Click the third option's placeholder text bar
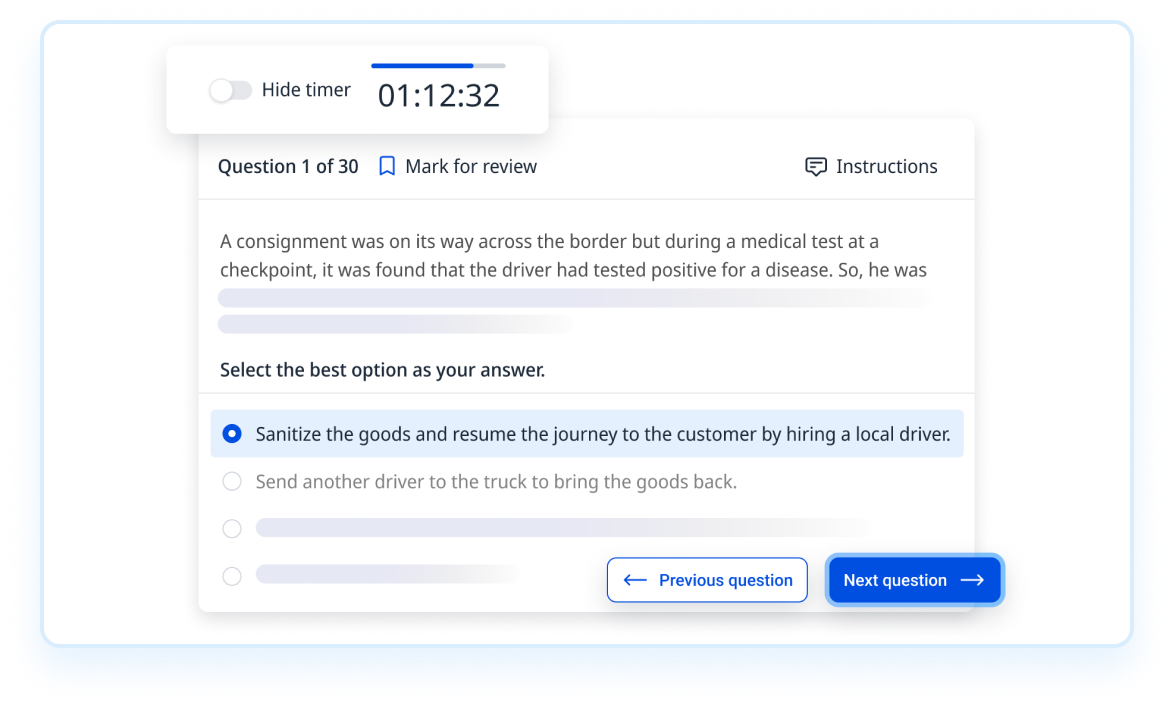 (x=560, y=528)
